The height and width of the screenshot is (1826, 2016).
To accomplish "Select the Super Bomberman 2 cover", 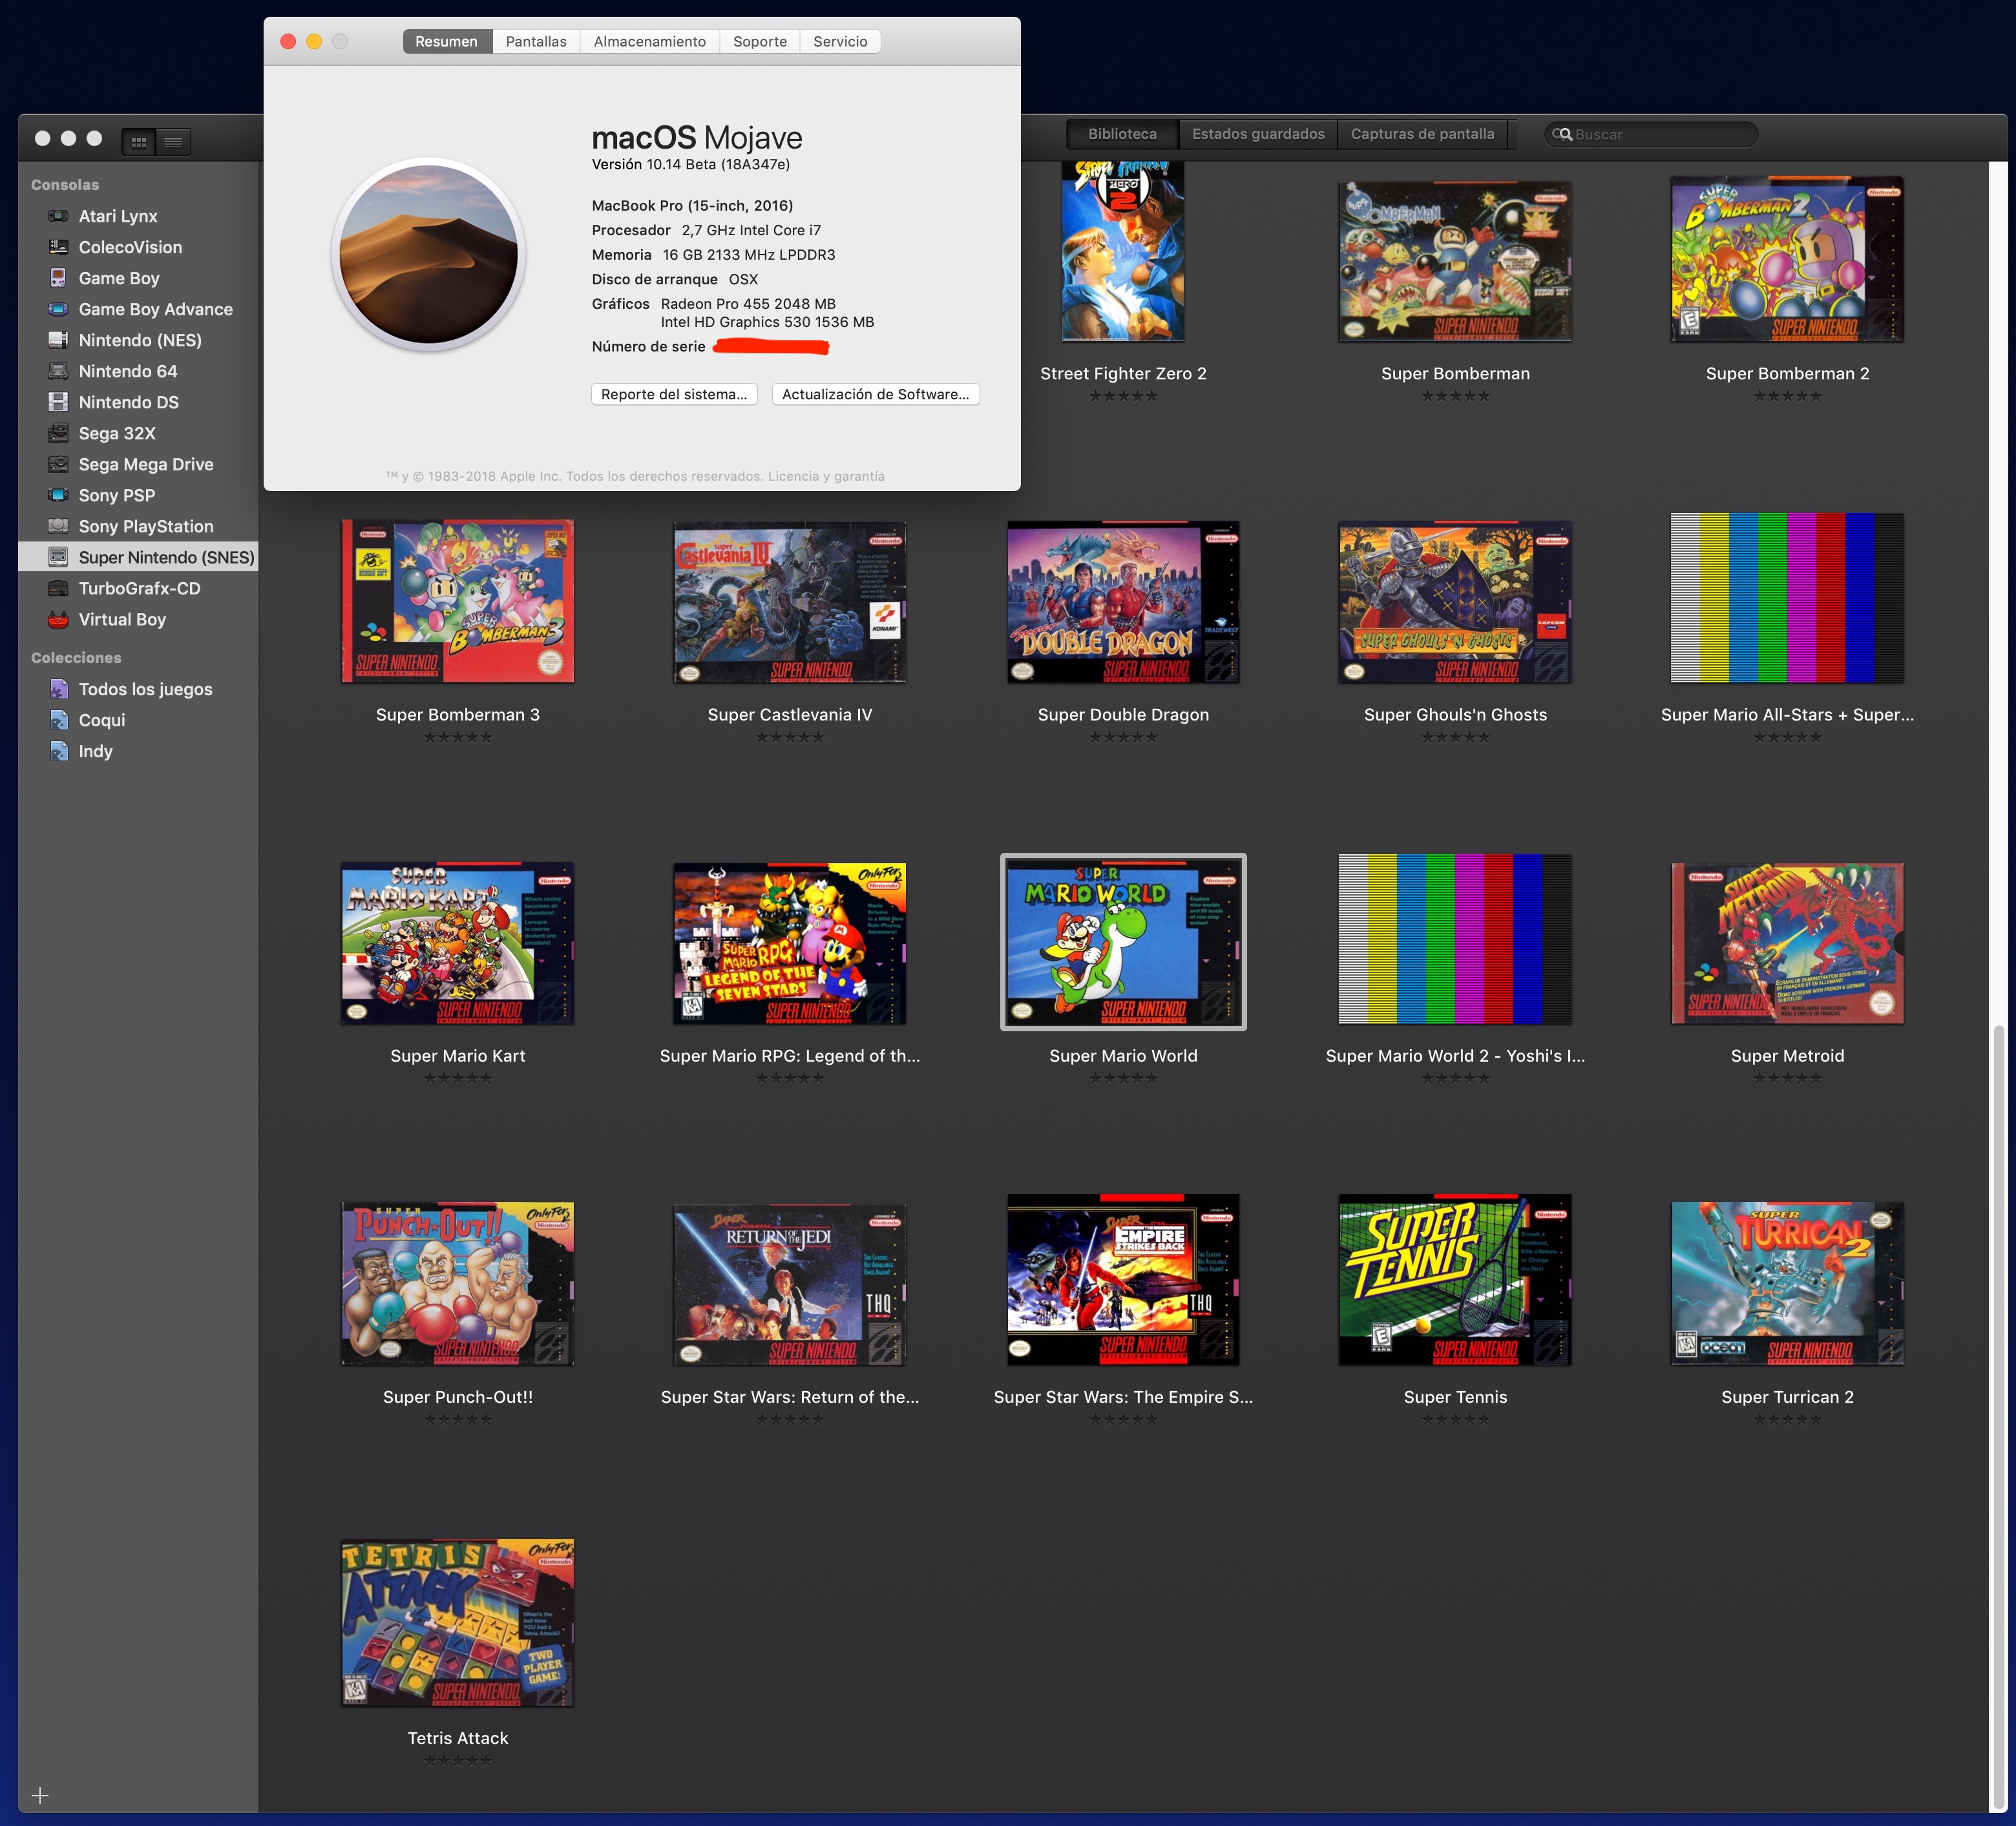I will [x=1787, y=259].
